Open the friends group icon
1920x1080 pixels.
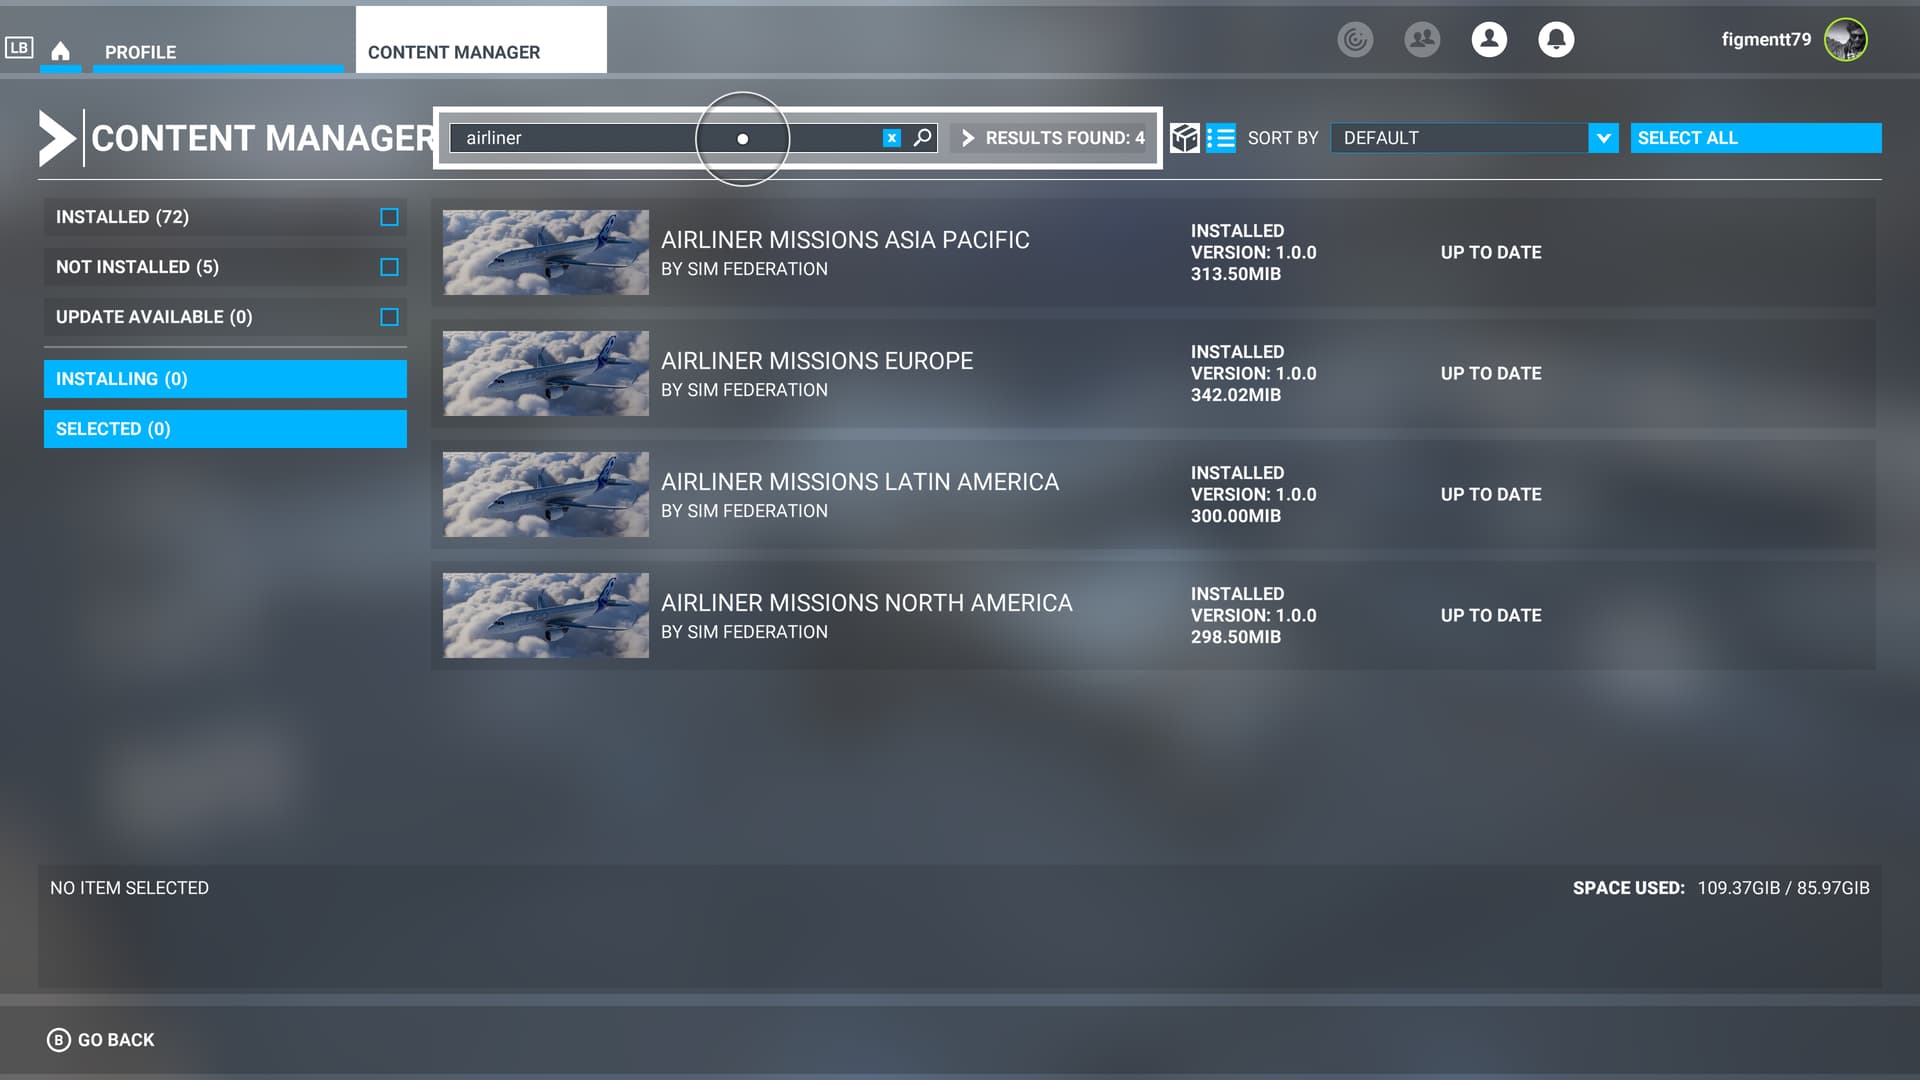(1422, 39)
